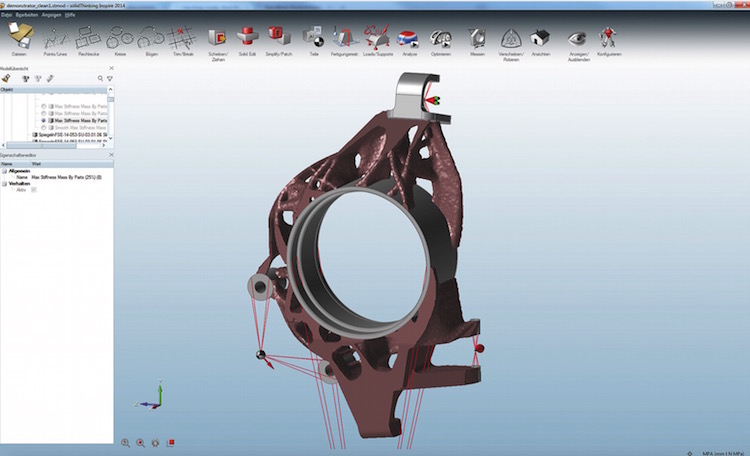Open the Bearbeiten menu
The width and height of the screenshot is (750, 456).
point(26,16)
